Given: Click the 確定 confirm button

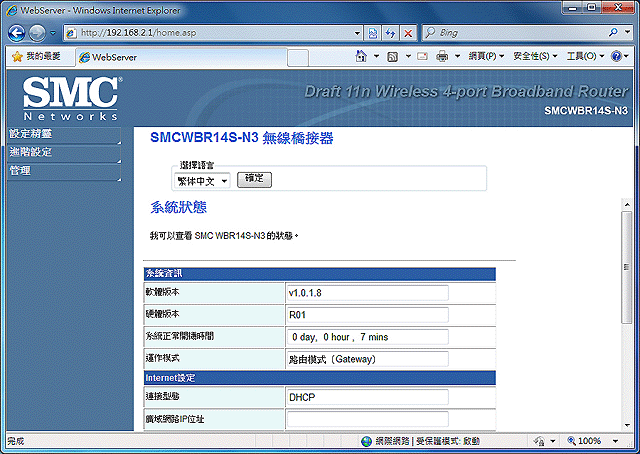Looking at the screenshot, I should point(254,179).
